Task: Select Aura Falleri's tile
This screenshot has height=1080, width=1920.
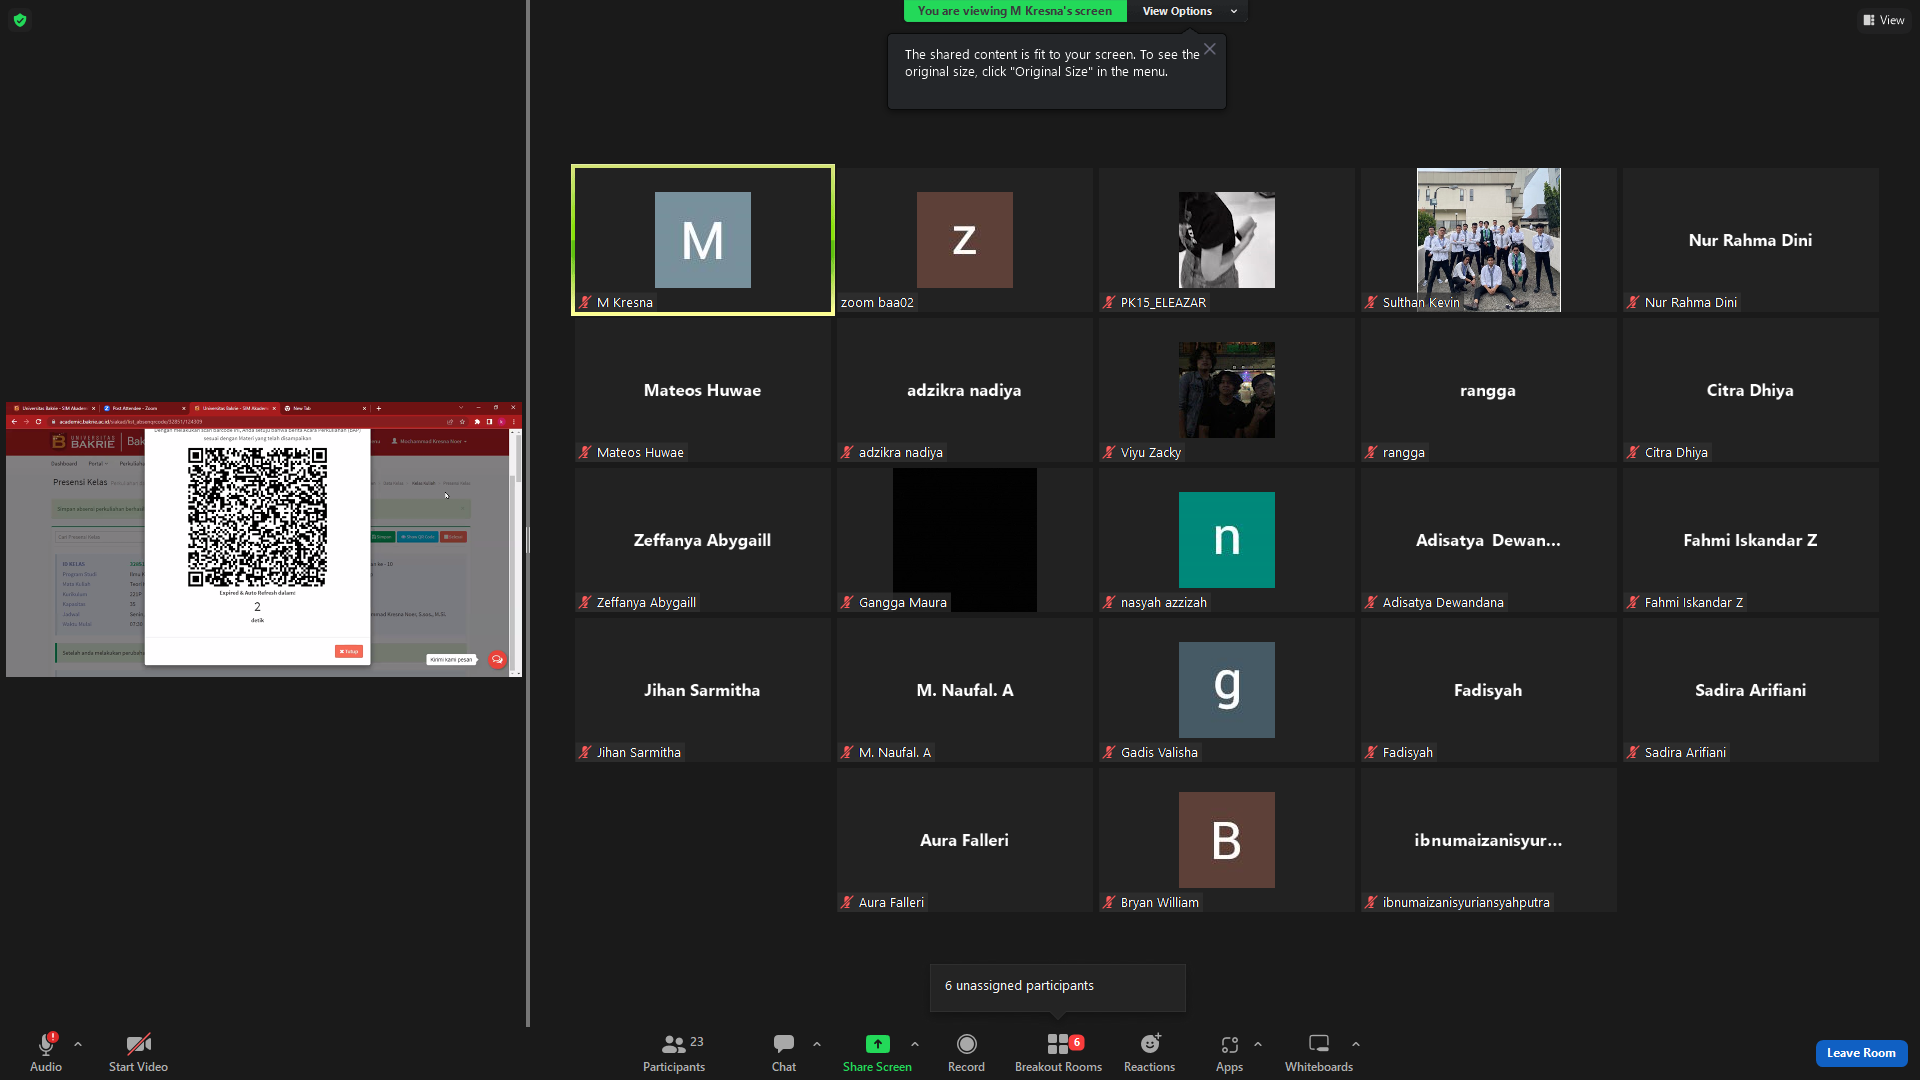Action: (964, 840)
